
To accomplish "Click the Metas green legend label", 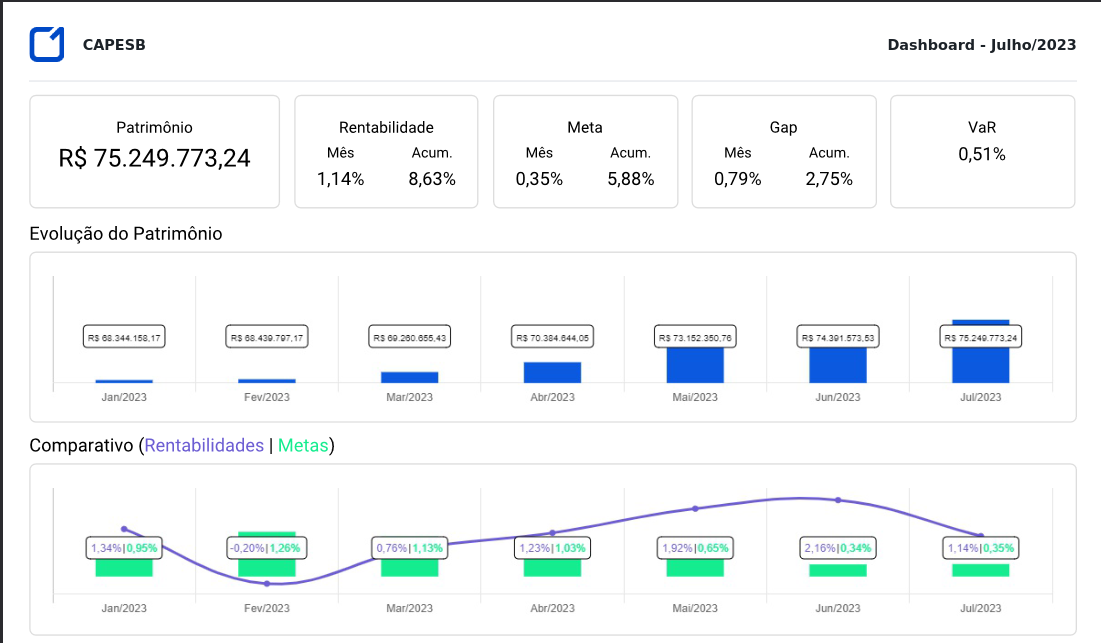I will (303, 446).
